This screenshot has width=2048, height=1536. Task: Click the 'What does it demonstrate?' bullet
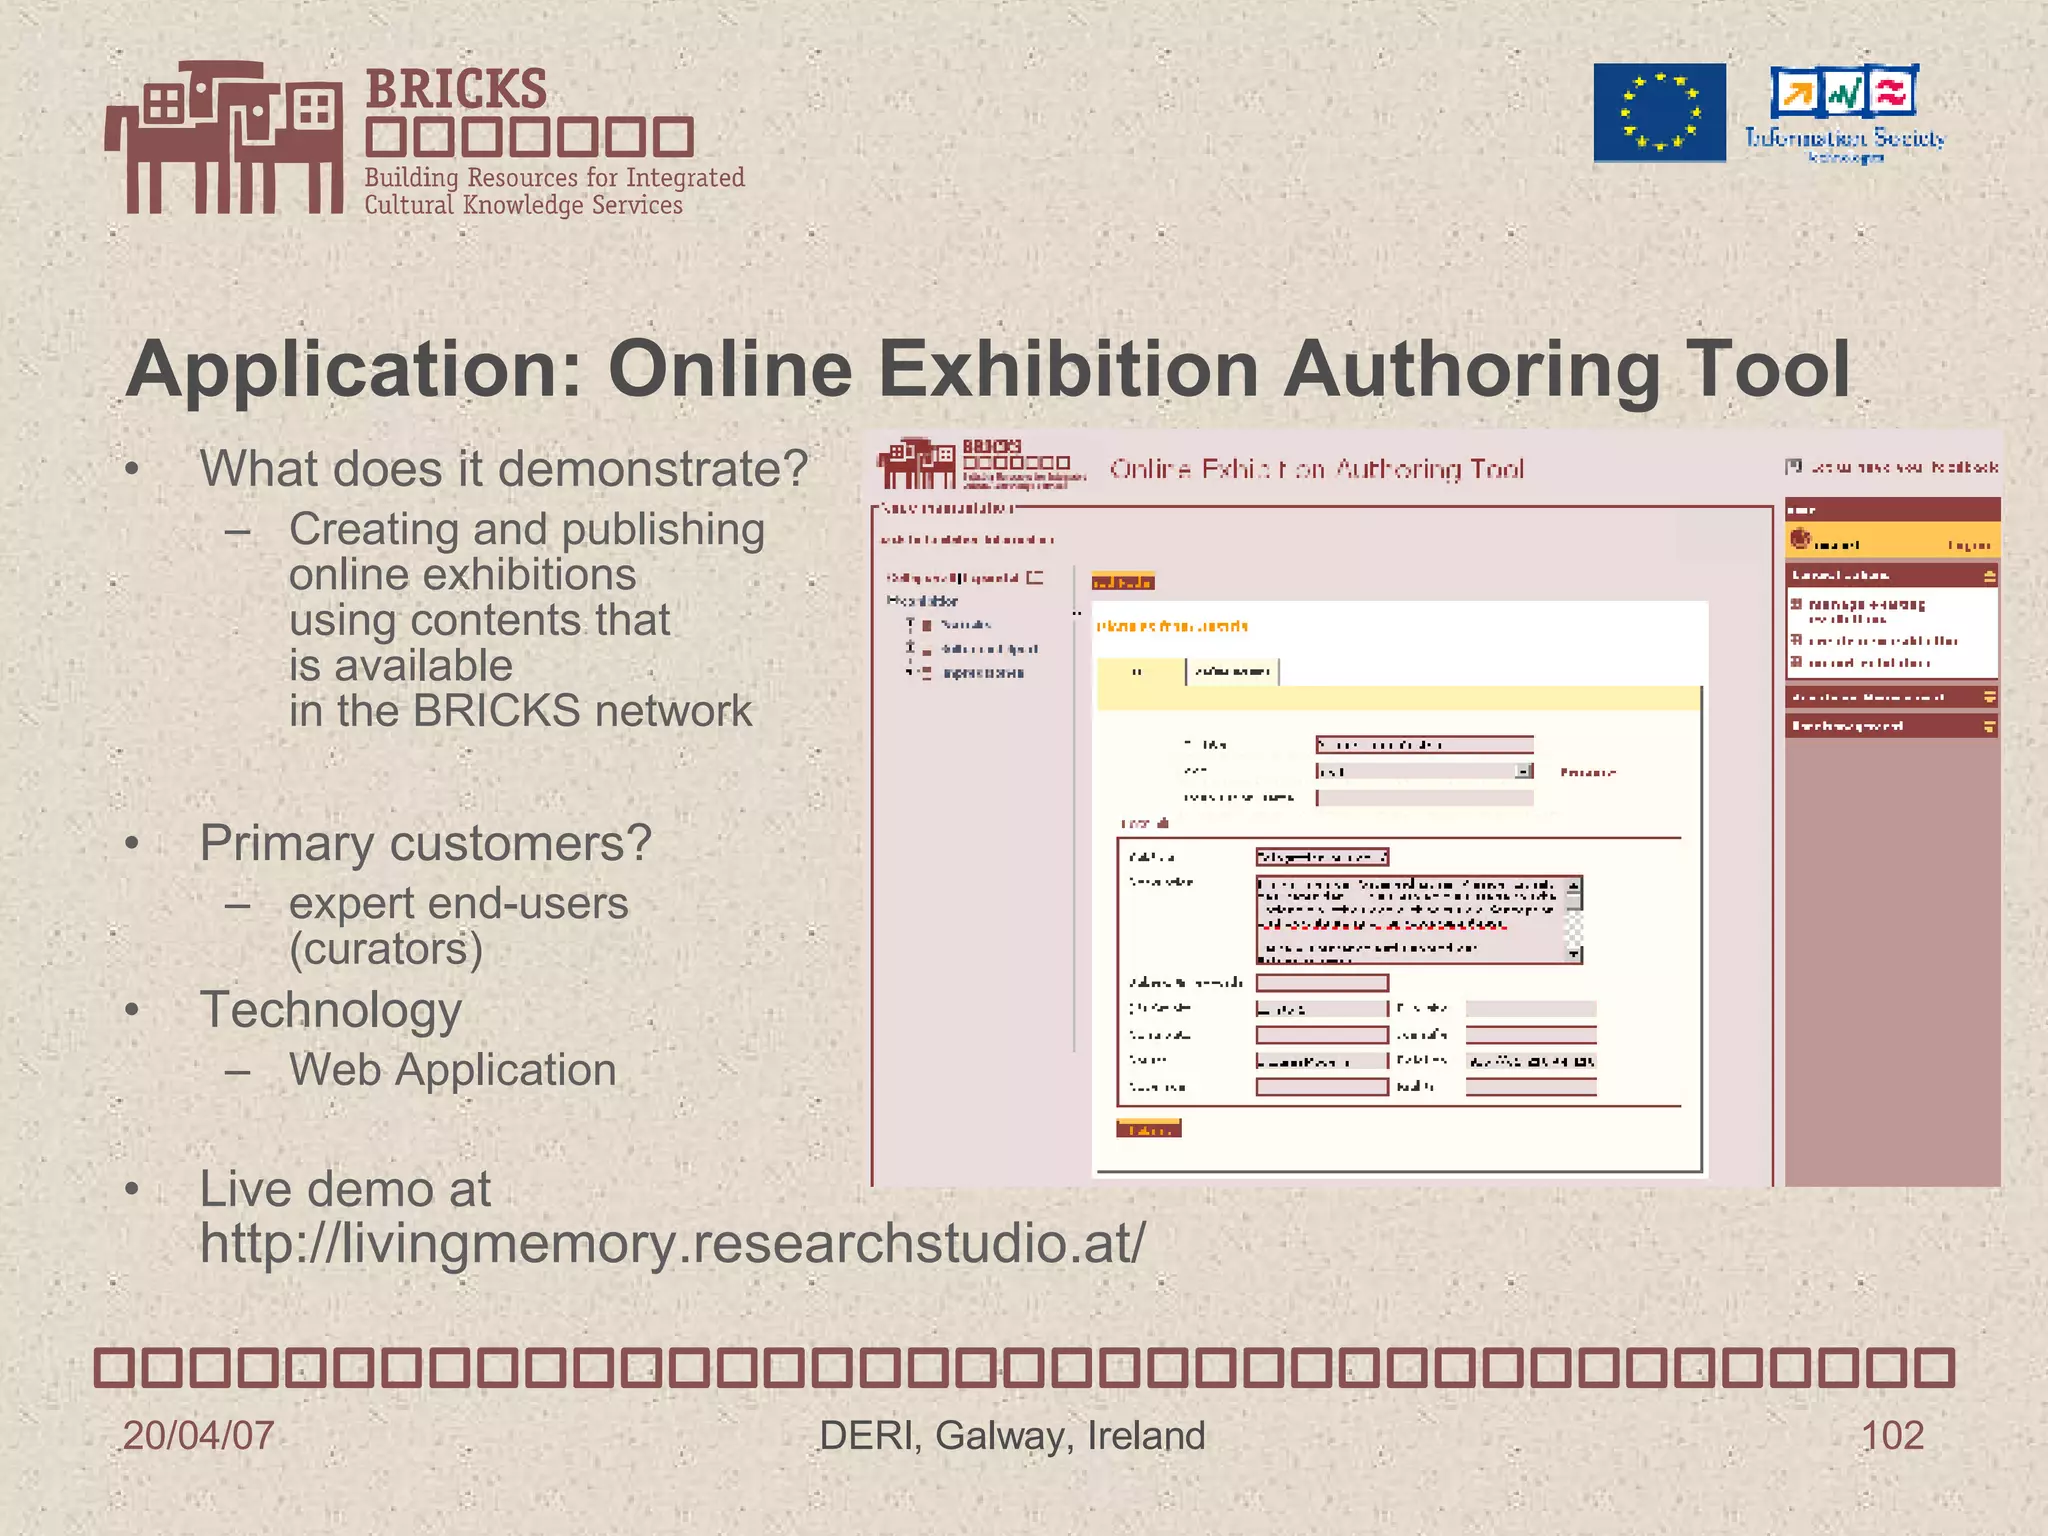(504, 469)
